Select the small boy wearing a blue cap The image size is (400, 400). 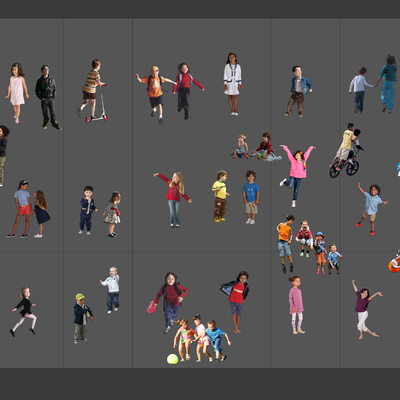(321, 253)
